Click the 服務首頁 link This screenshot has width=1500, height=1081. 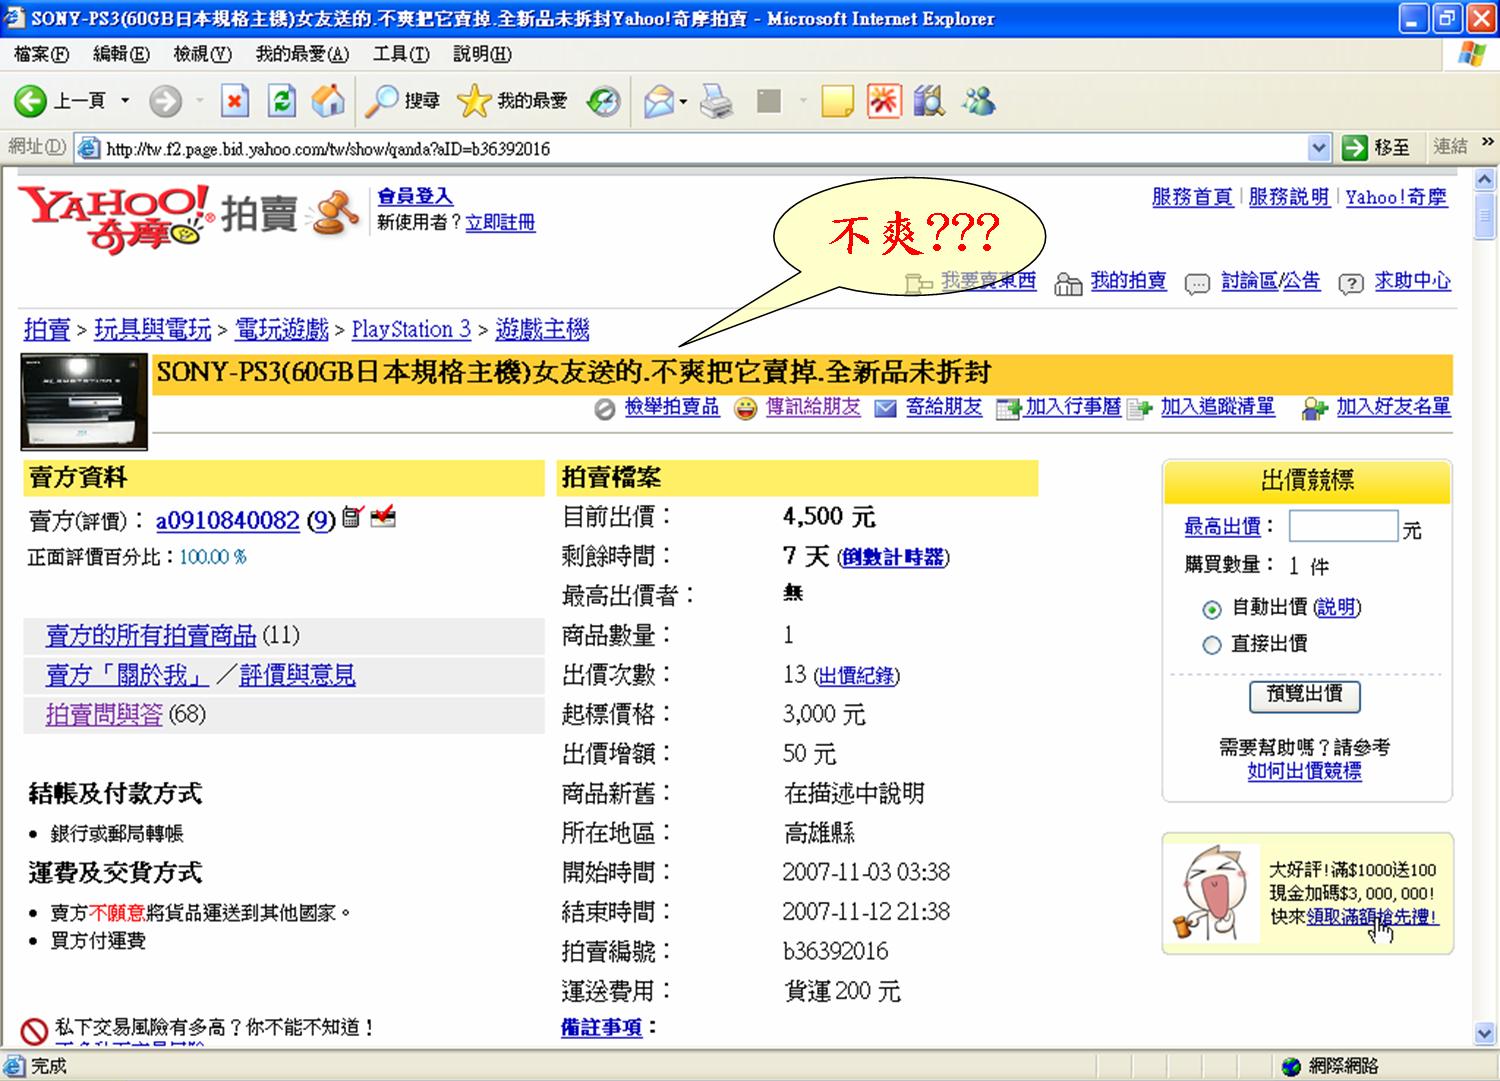[1192, 197]
